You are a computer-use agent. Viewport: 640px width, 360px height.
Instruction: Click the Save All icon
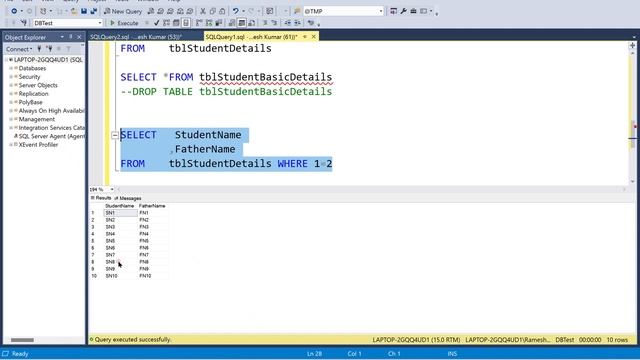(x=93, y=11)
